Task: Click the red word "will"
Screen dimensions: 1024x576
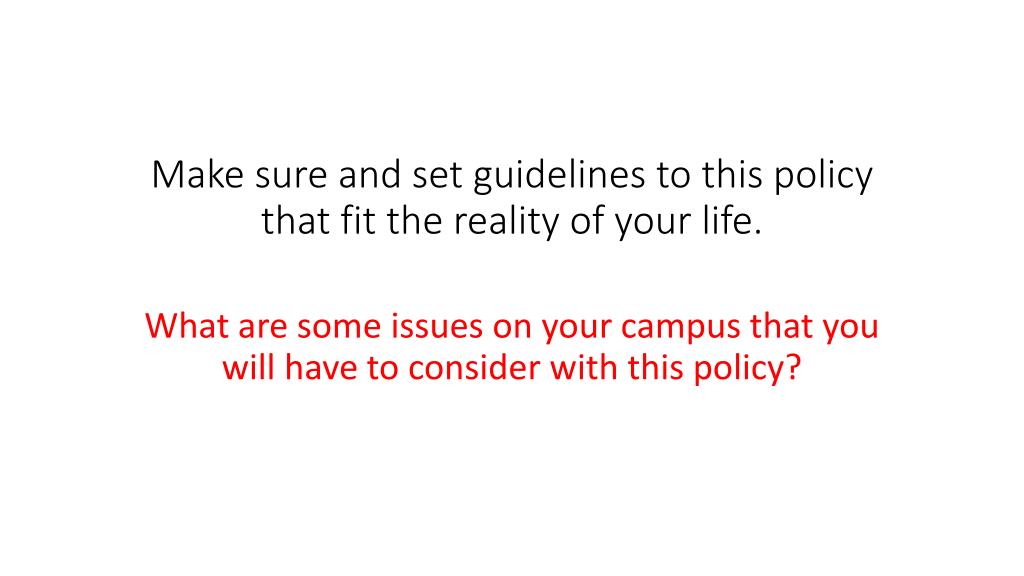Action: (x=248, y=367)
